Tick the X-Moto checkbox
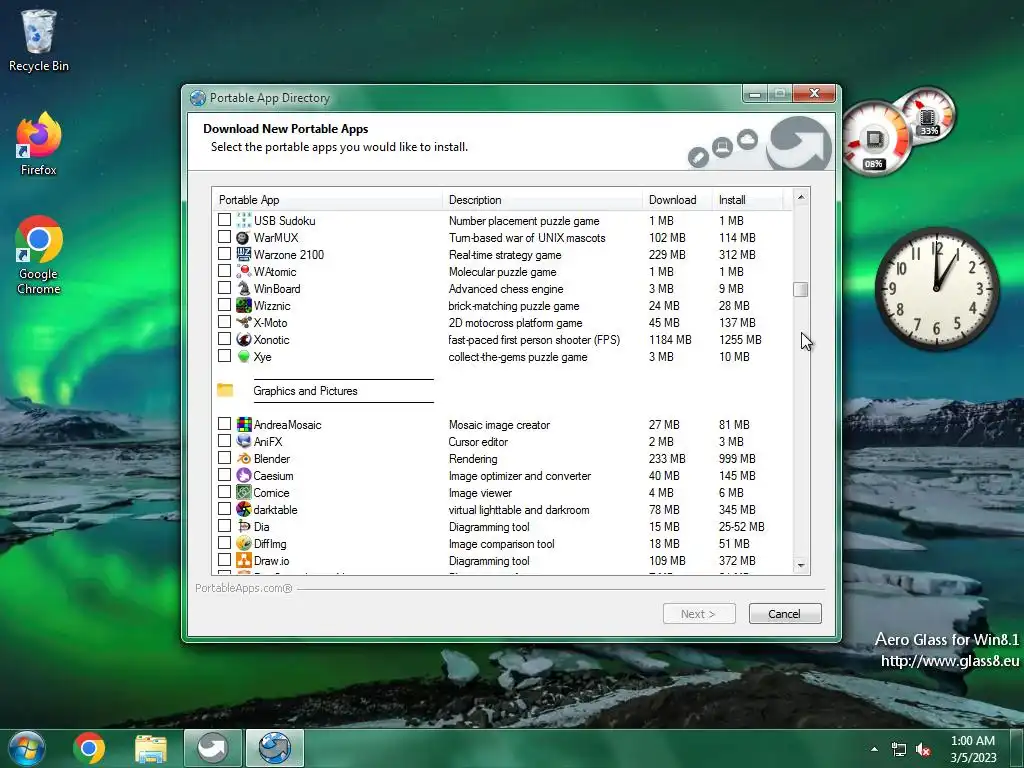This screenshot has width=1024, height=768. pyautogui.click(x=224, y=321)
